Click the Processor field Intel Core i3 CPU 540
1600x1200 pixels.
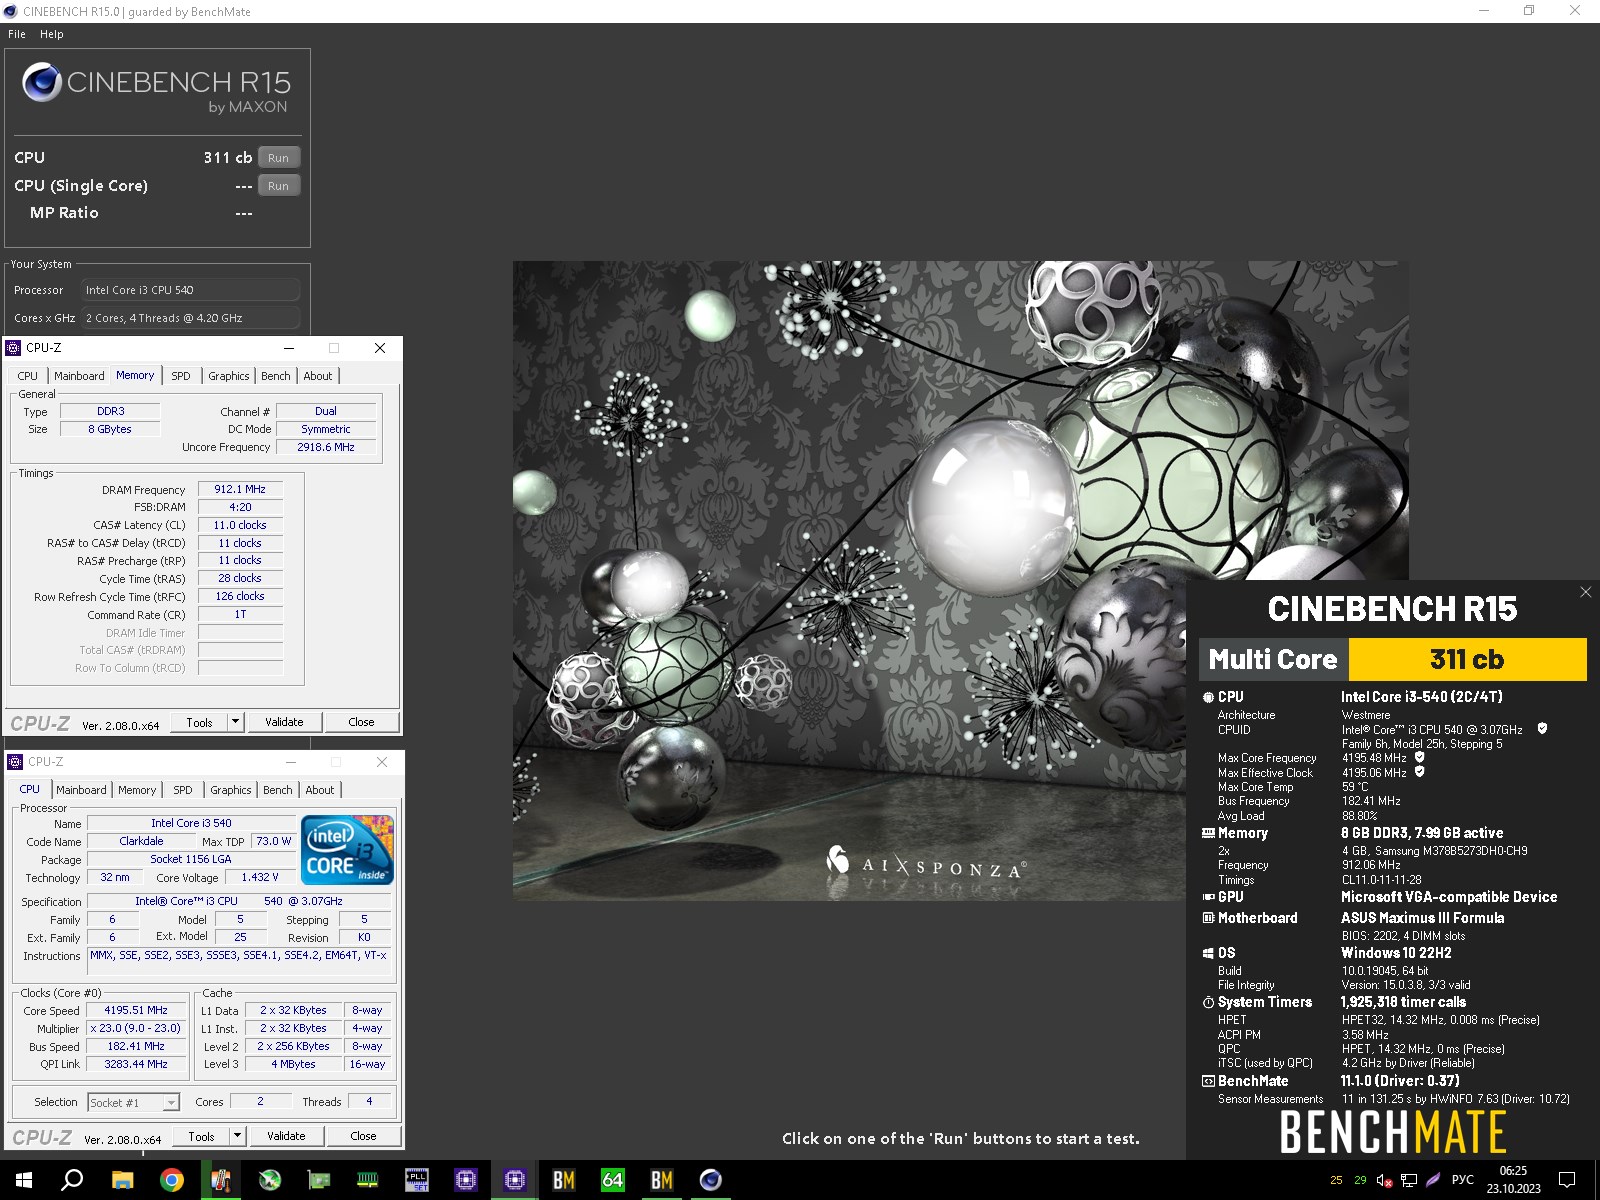190,290
